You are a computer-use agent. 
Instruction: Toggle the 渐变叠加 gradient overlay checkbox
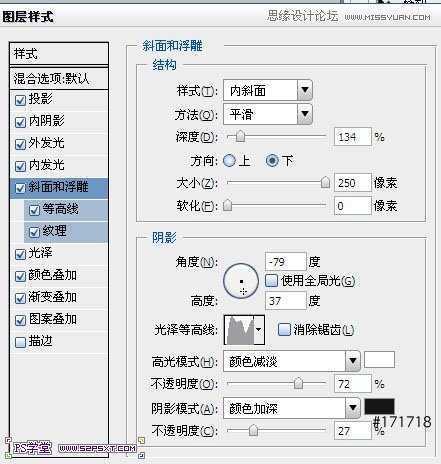point(20,298)
